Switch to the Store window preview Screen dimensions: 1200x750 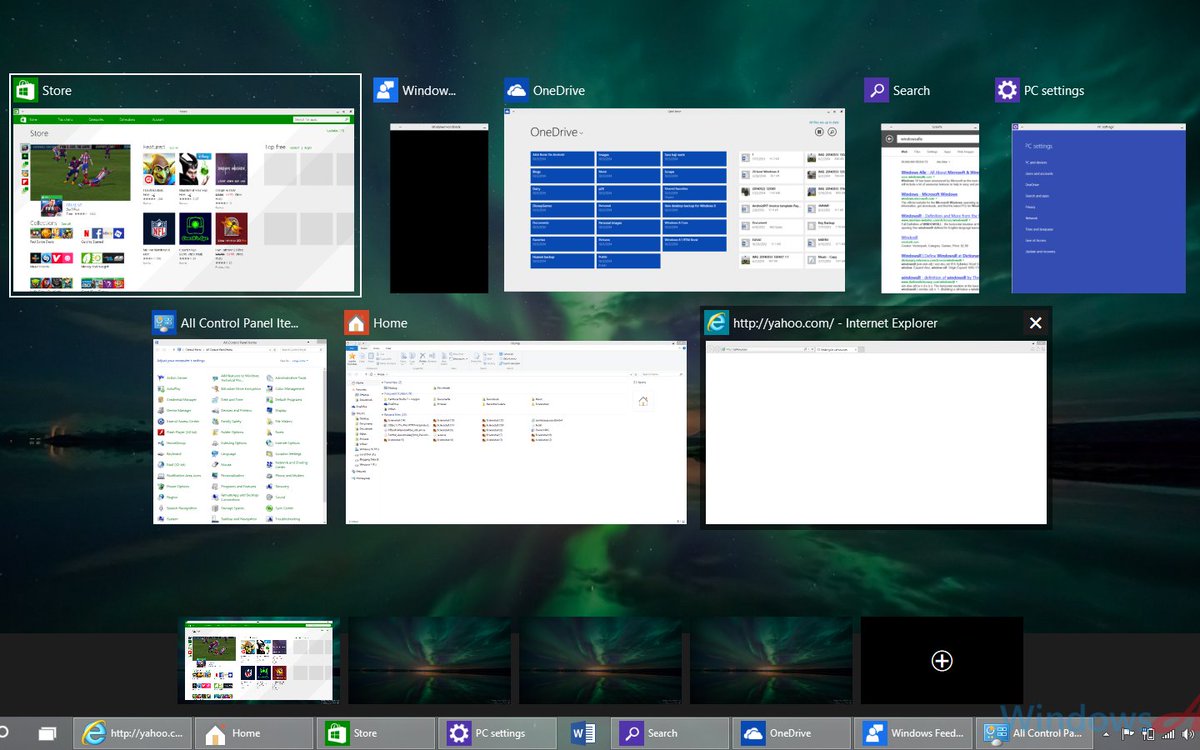(x=185, y=201)
